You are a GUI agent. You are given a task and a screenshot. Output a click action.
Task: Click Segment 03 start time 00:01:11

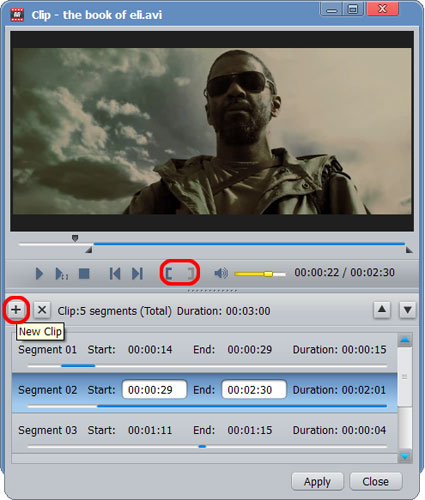click(x=150, y=430)
